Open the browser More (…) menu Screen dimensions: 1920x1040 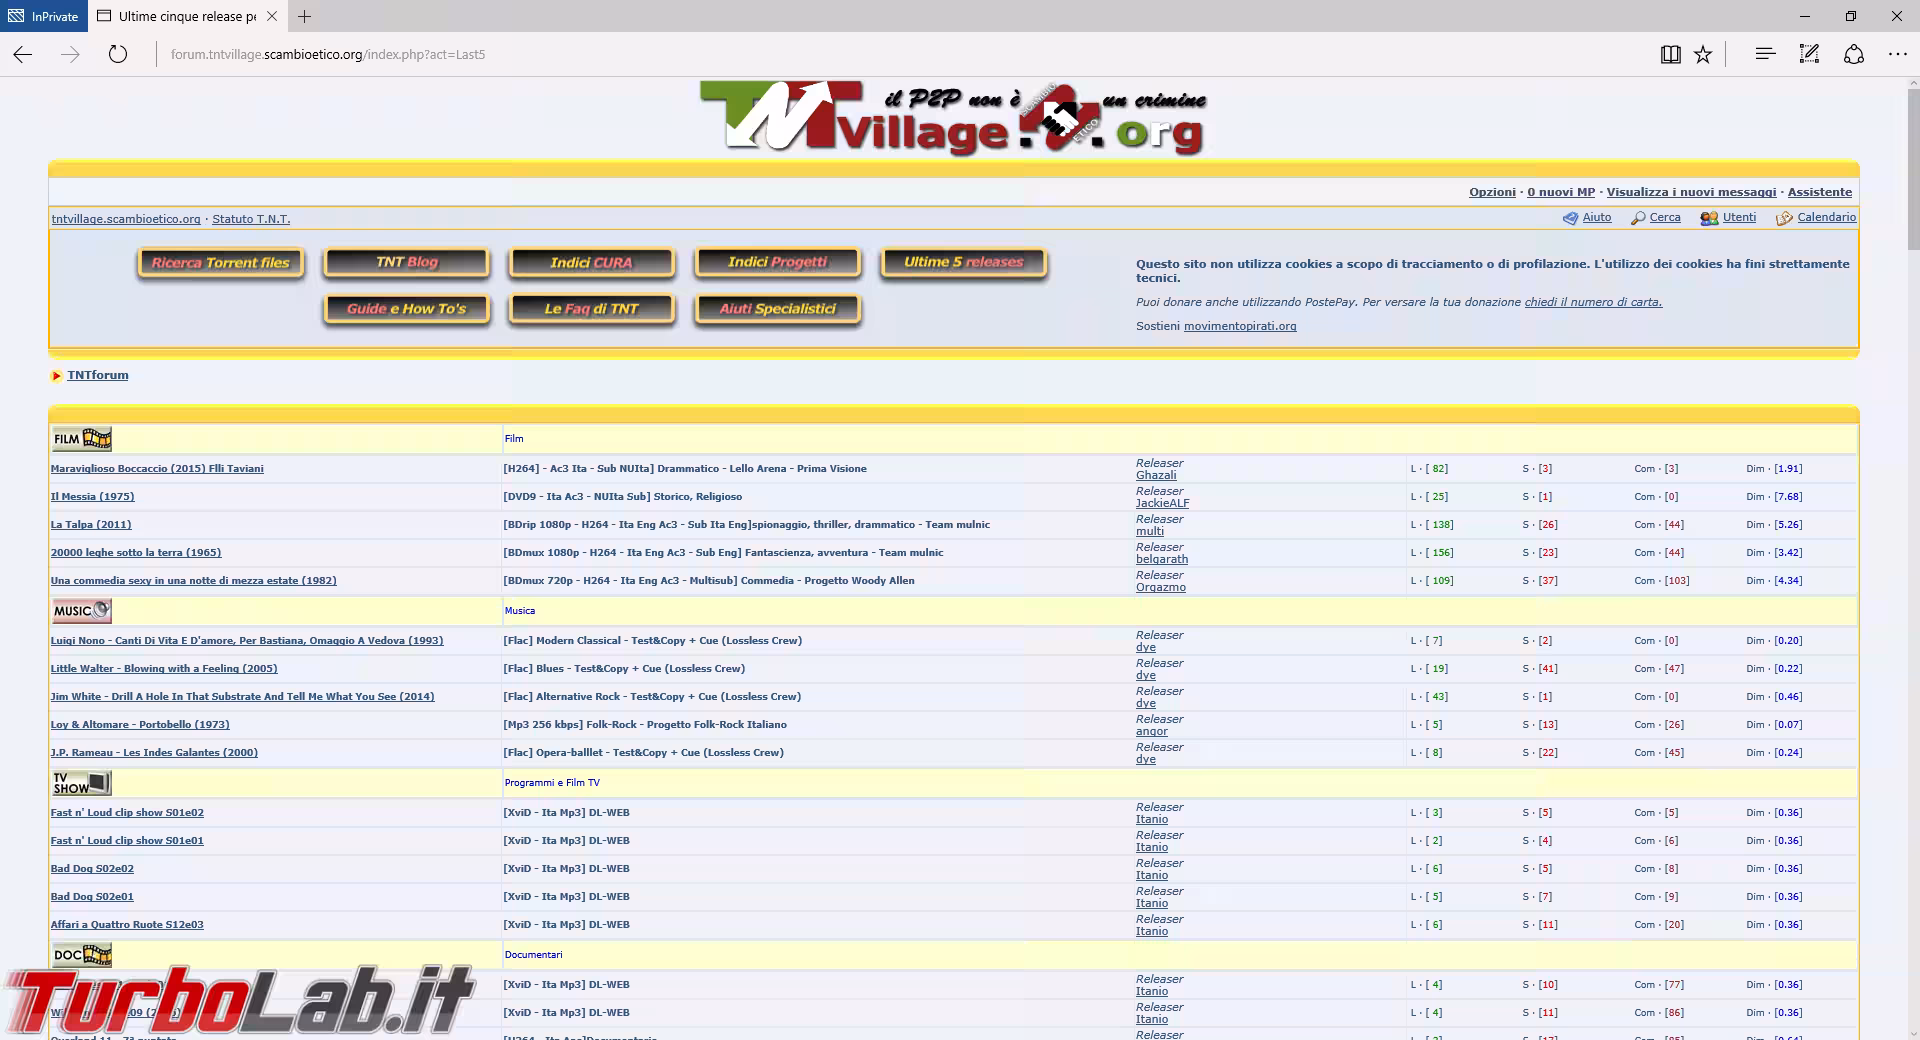[x=1897, y=55]
